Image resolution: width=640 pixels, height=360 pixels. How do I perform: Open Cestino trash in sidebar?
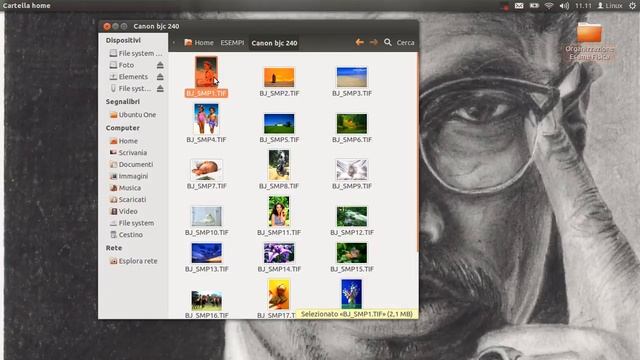126,235
